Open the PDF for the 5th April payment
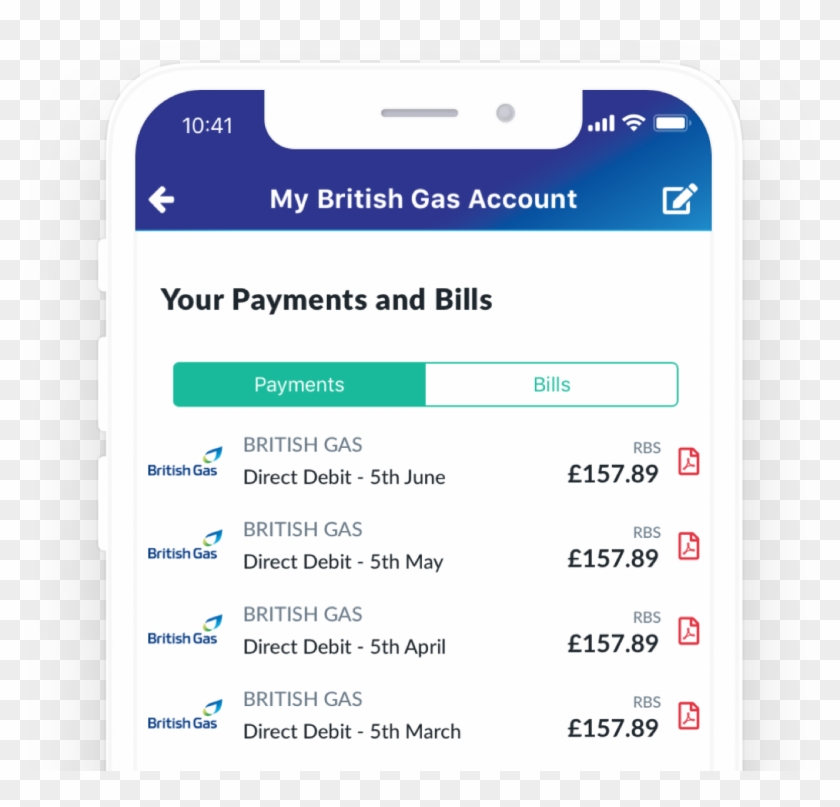This screenshot has height=807, width=840. coord(687,631)
